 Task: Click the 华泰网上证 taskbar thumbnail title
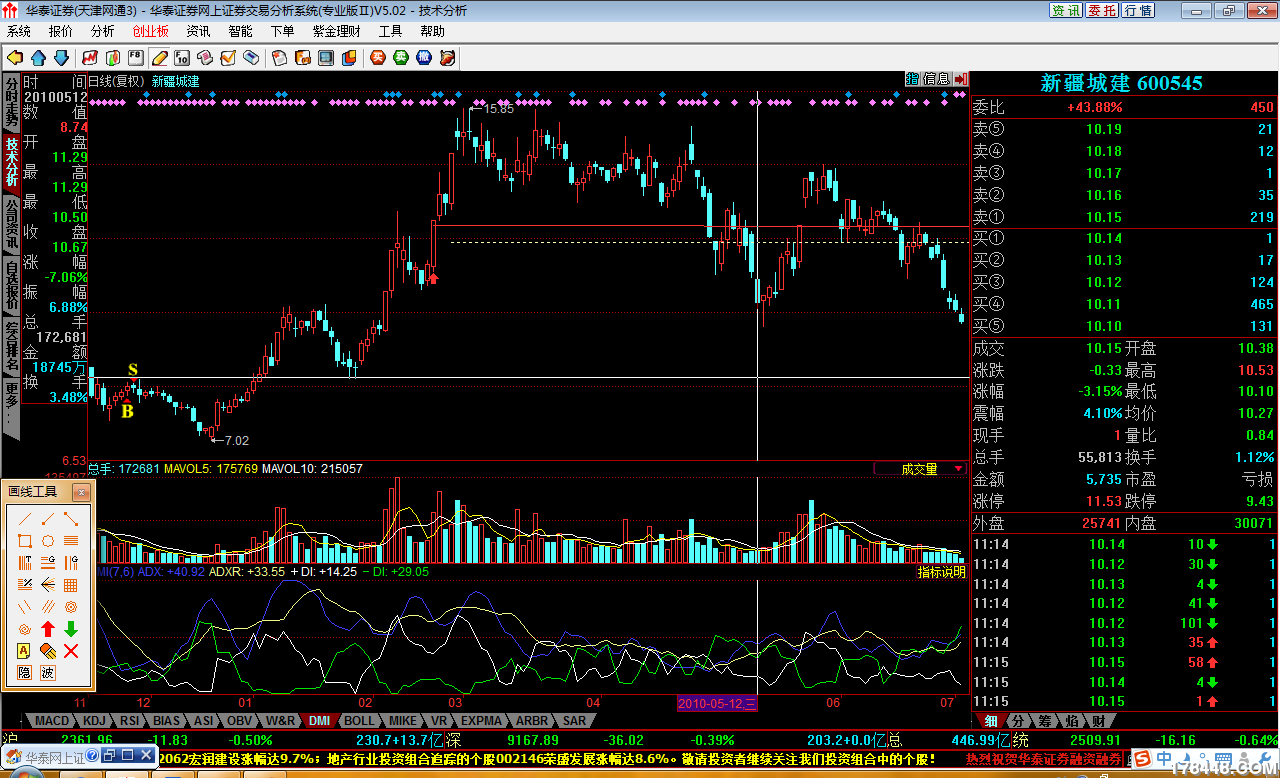(55, 758)
